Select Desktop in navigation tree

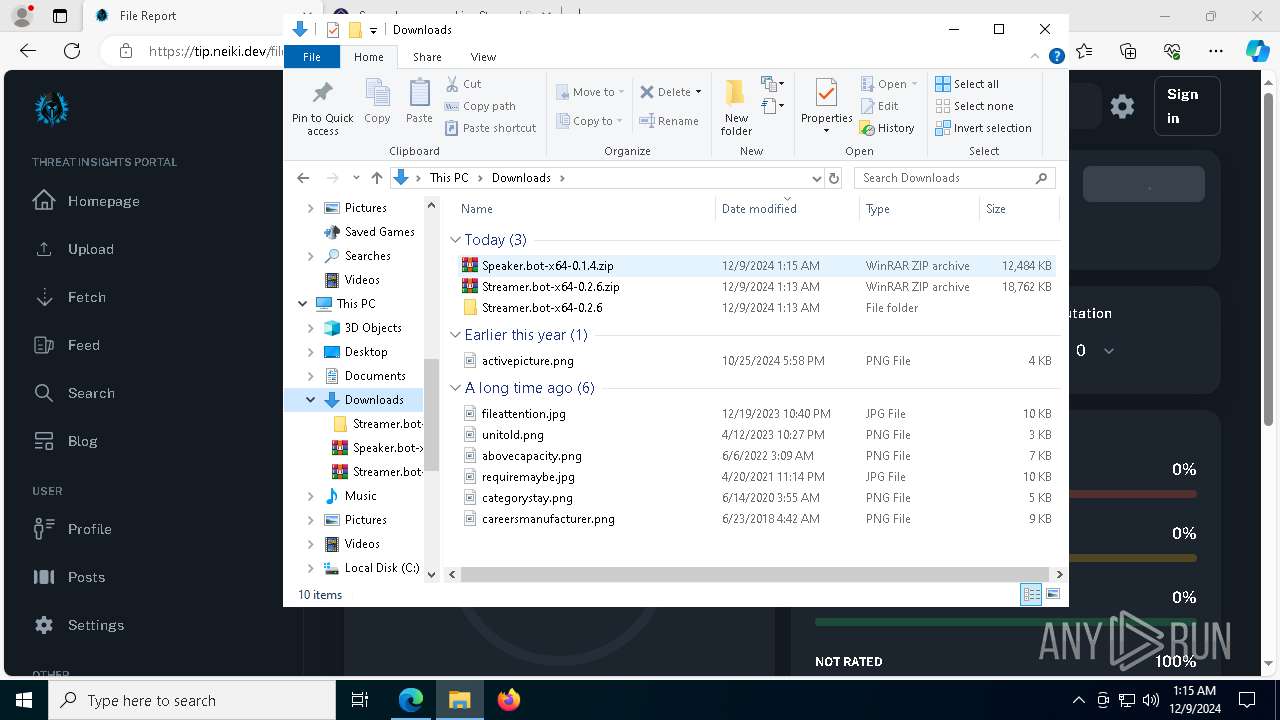coord(366,352)
